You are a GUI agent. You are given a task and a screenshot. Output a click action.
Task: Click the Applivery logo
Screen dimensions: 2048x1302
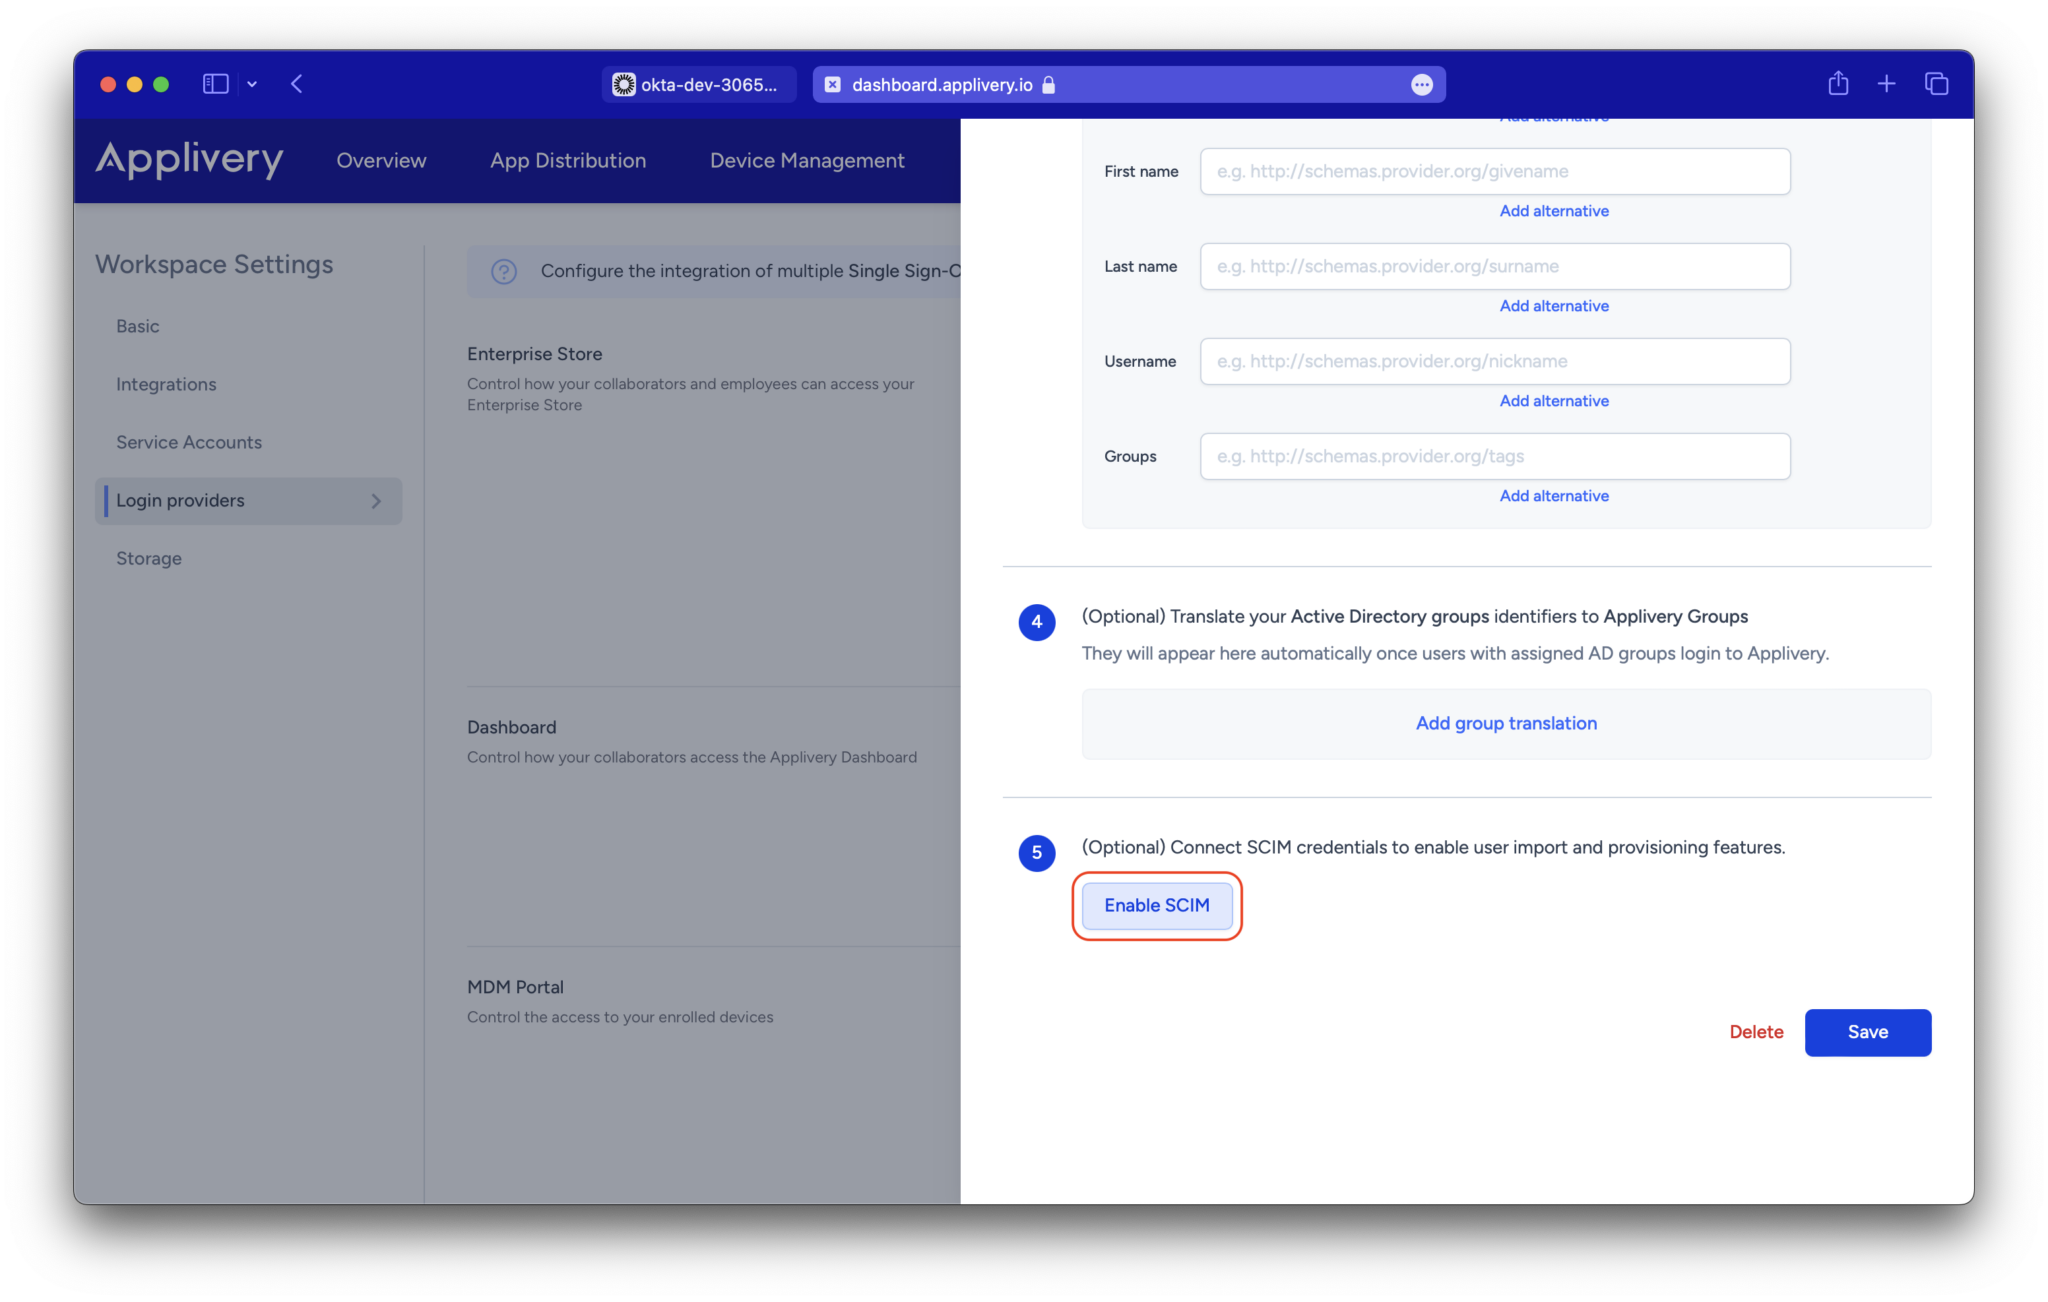189,160
